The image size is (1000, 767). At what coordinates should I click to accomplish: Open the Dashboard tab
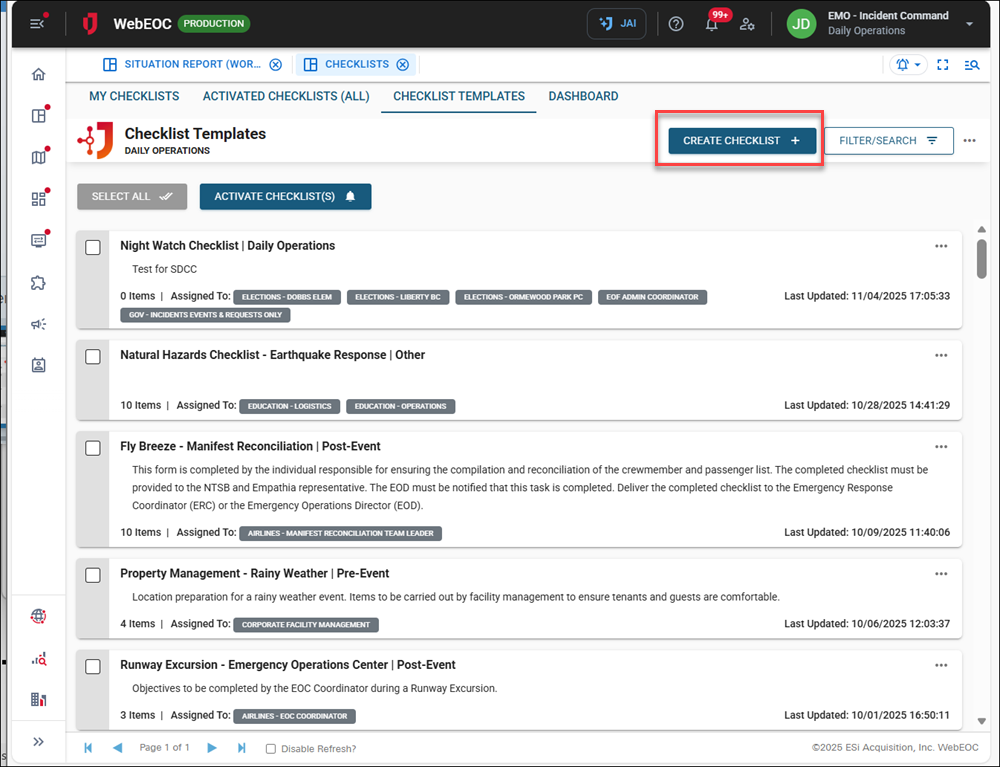(583, 97)
